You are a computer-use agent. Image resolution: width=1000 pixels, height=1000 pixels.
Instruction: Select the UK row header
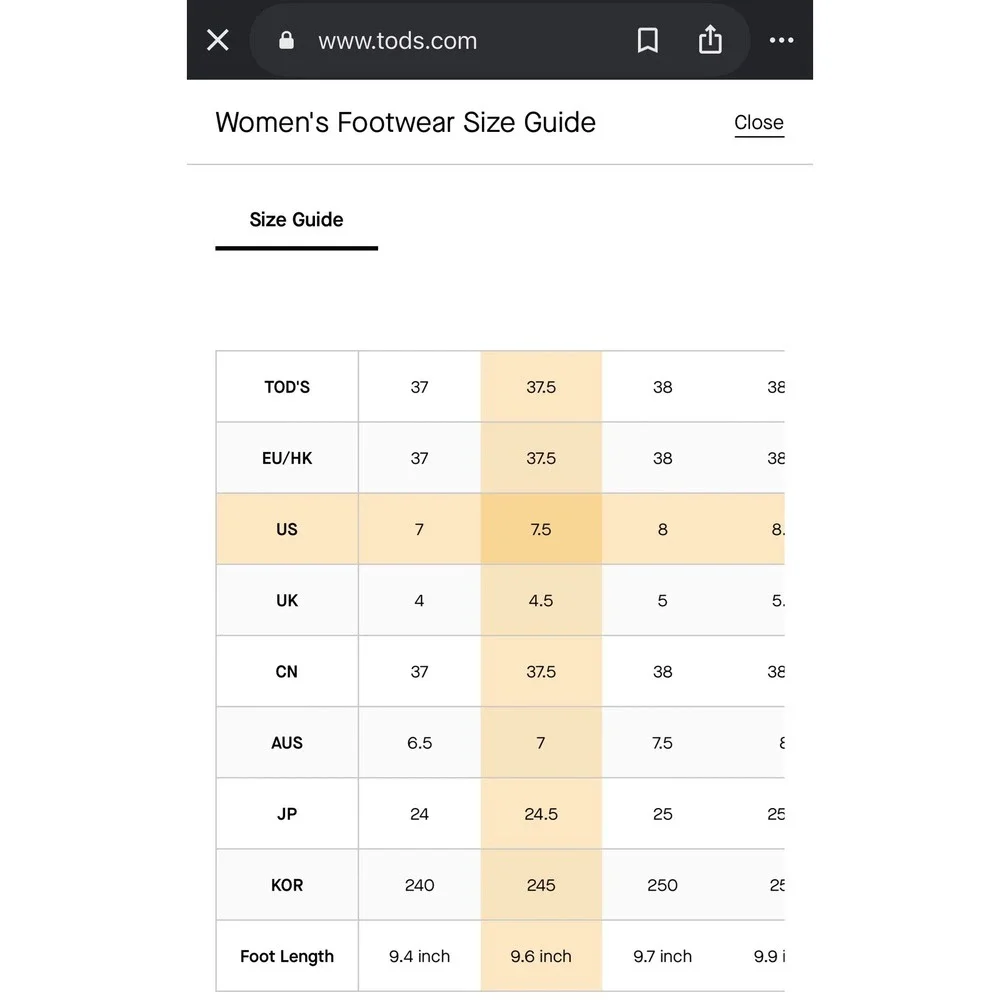pos(287,600)
